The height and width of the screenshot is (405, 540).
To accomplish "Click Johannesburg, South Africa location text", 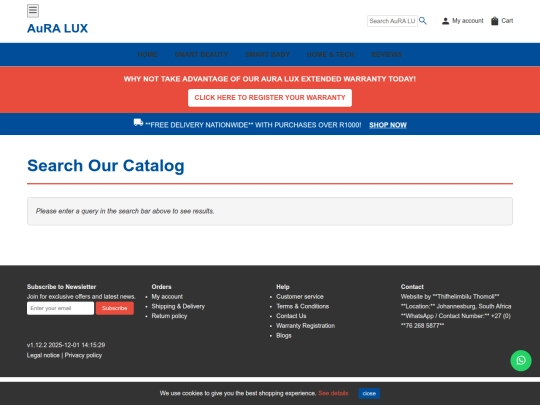I will 474,306.
